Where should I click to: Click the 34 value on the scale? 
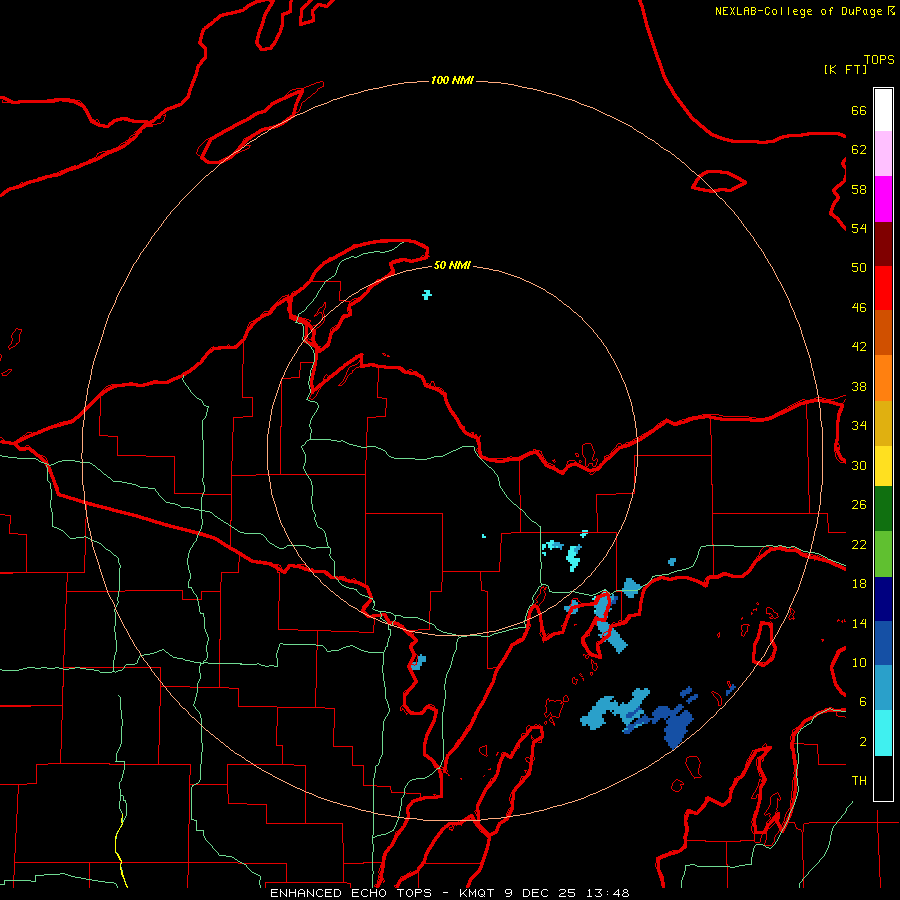pyautogui.click(x=859, y=425)
